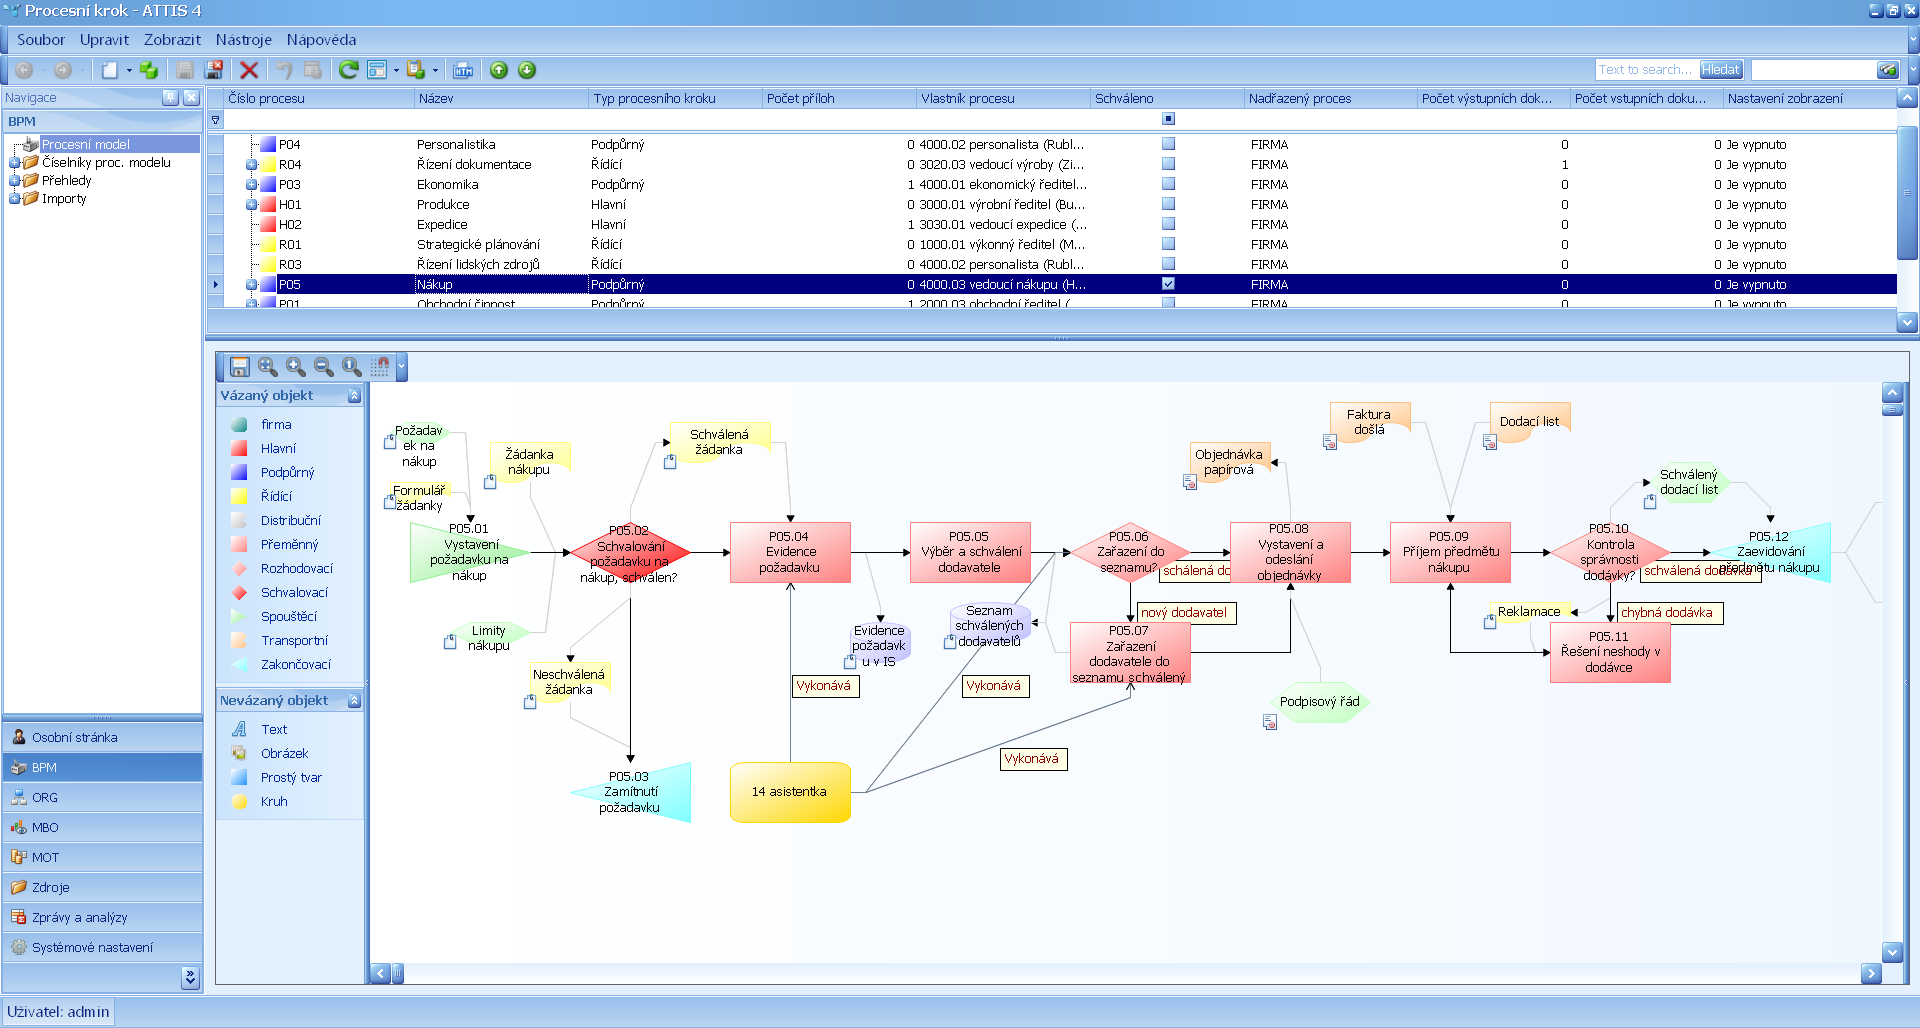The image size is (1920, 1028).
Task: Click the Text to search input field
Action: pyautogui.click(x=1645, y=70)
